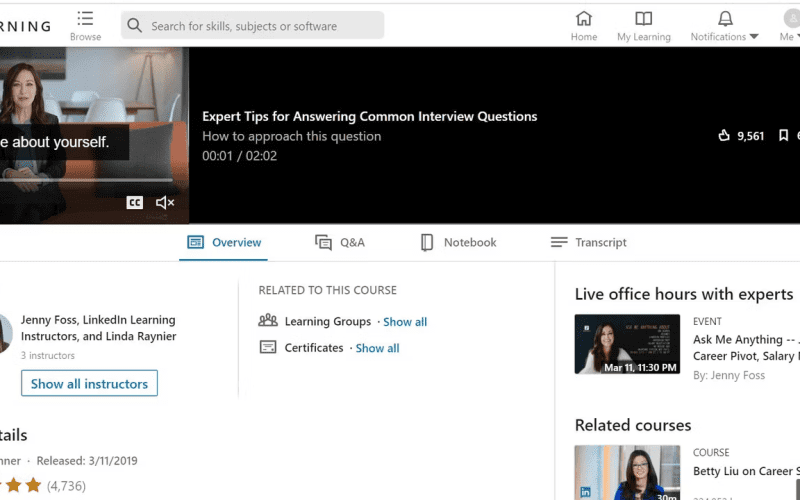800x500 pixels.
Task: Open Ask Me Anything event thumbnail
Action: point(627,344)
